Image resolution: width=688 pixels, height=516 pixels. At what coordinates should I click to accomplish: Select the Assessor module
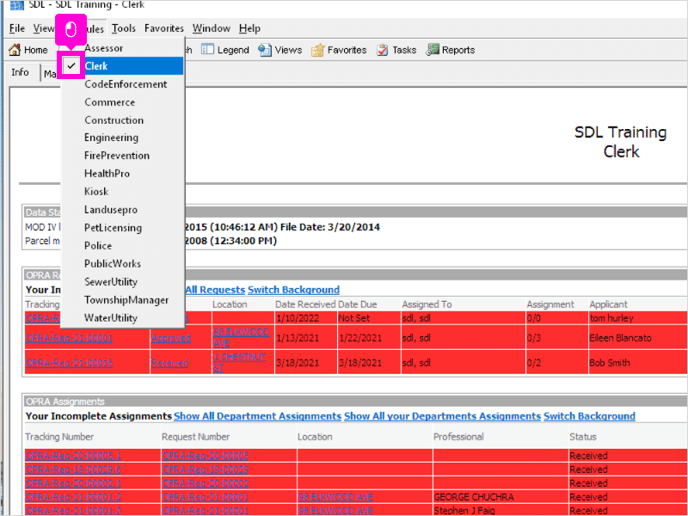click(x=122, y=48)
